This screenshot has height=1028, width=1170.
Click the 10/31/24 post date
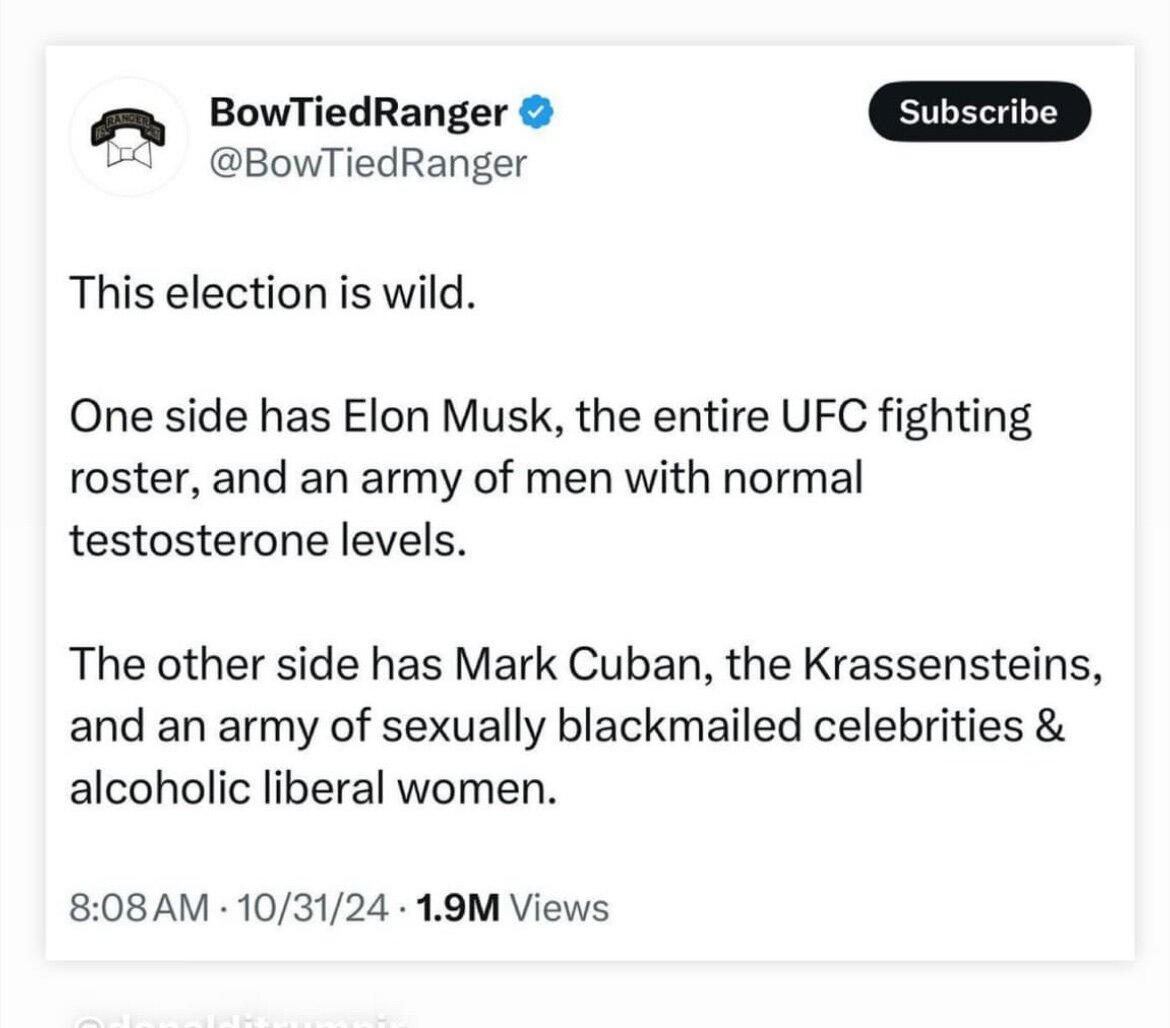point(312,908)
